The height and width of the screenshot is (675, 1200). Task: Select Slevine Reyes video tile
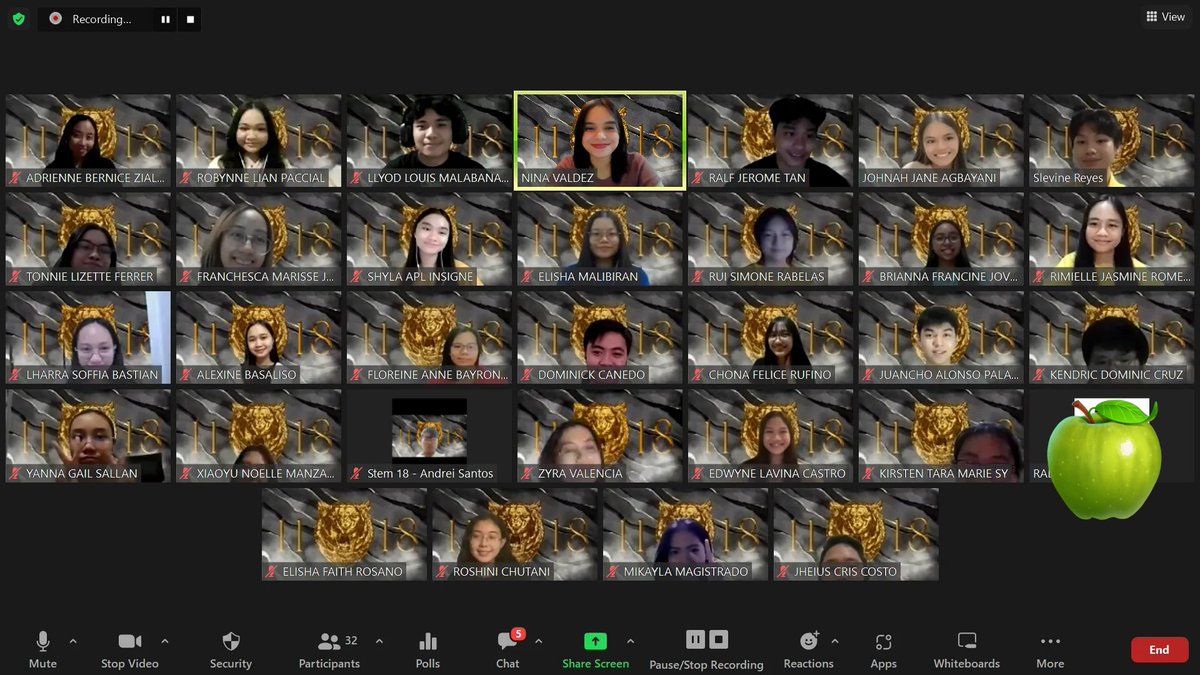[1112, 140]
